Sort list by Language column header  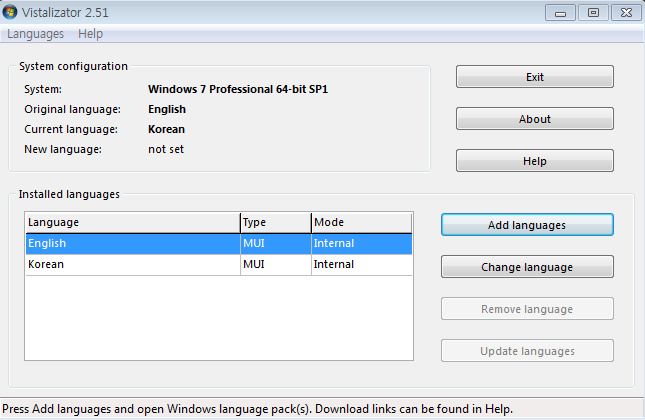[132, 223]
